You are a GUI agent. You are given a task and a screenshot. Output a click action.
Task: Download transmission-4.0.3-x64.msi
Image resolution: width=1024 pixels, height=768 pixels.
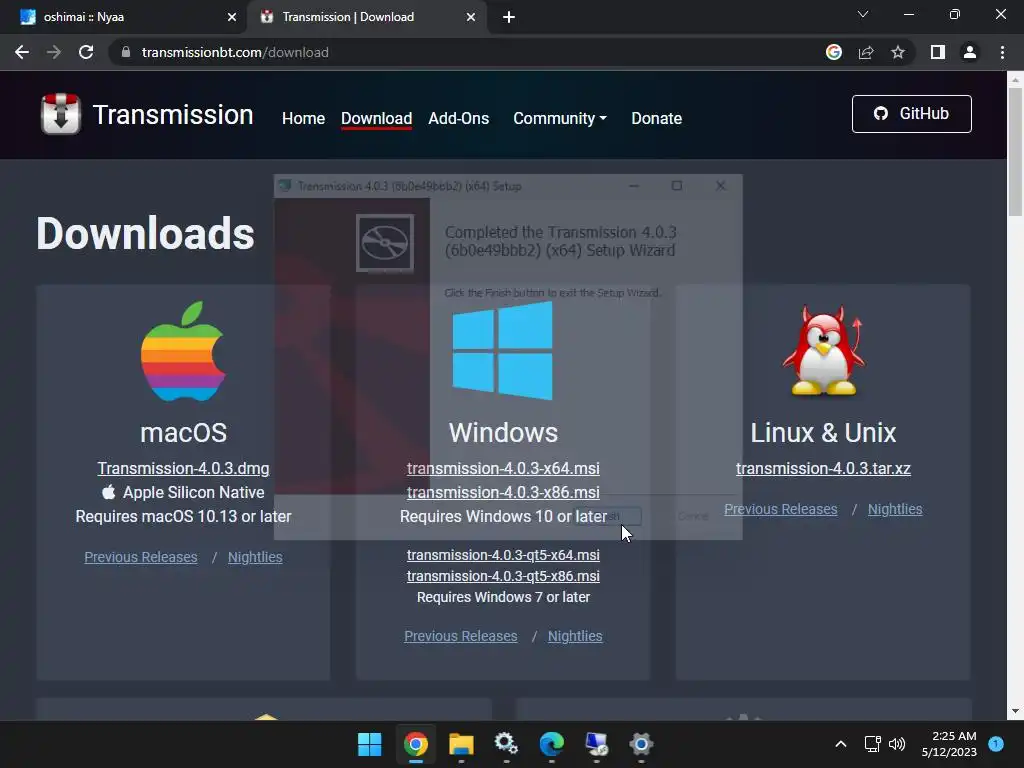[x=503, y=468]
